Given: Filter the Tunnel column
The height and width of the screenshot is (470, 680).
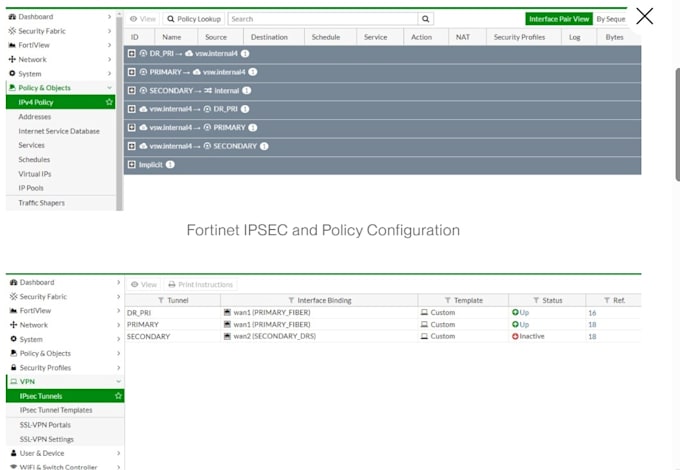Looking at the screenshot, I should click(161, 300).
